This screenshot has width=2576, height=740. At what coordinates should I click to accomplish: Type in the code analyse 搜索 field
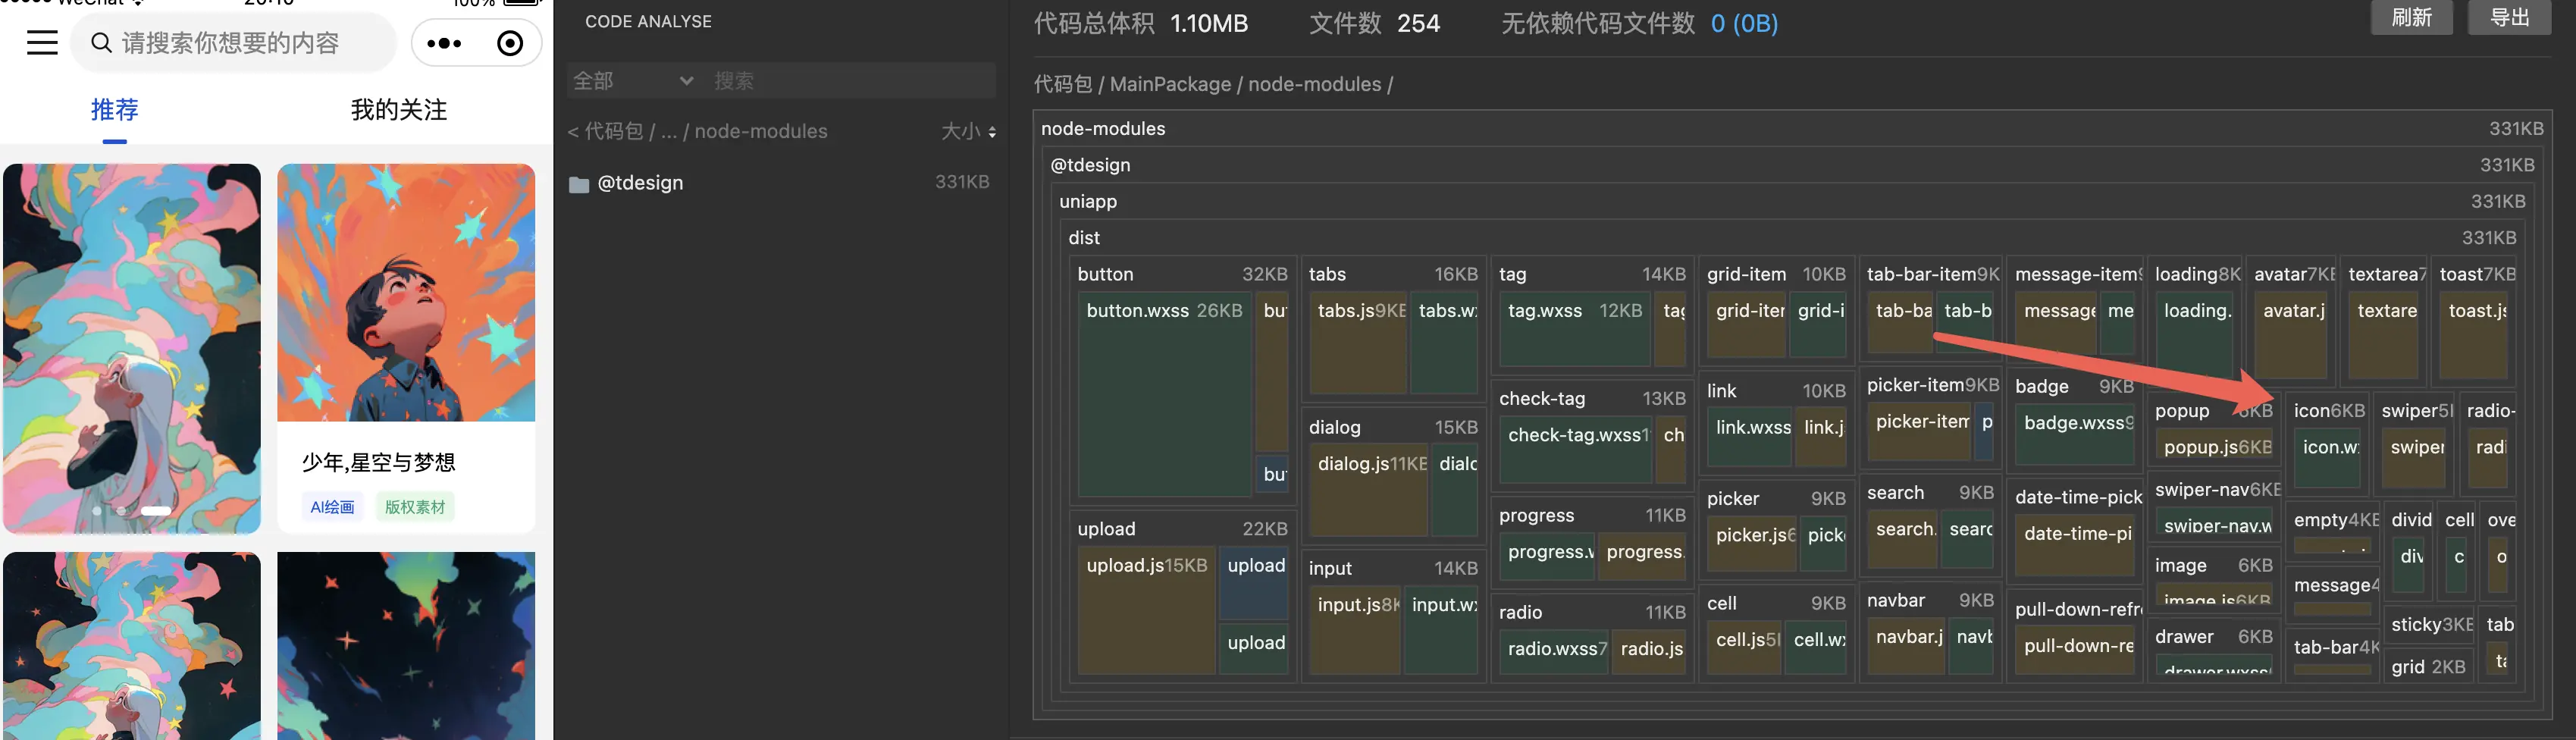point(850,81)
